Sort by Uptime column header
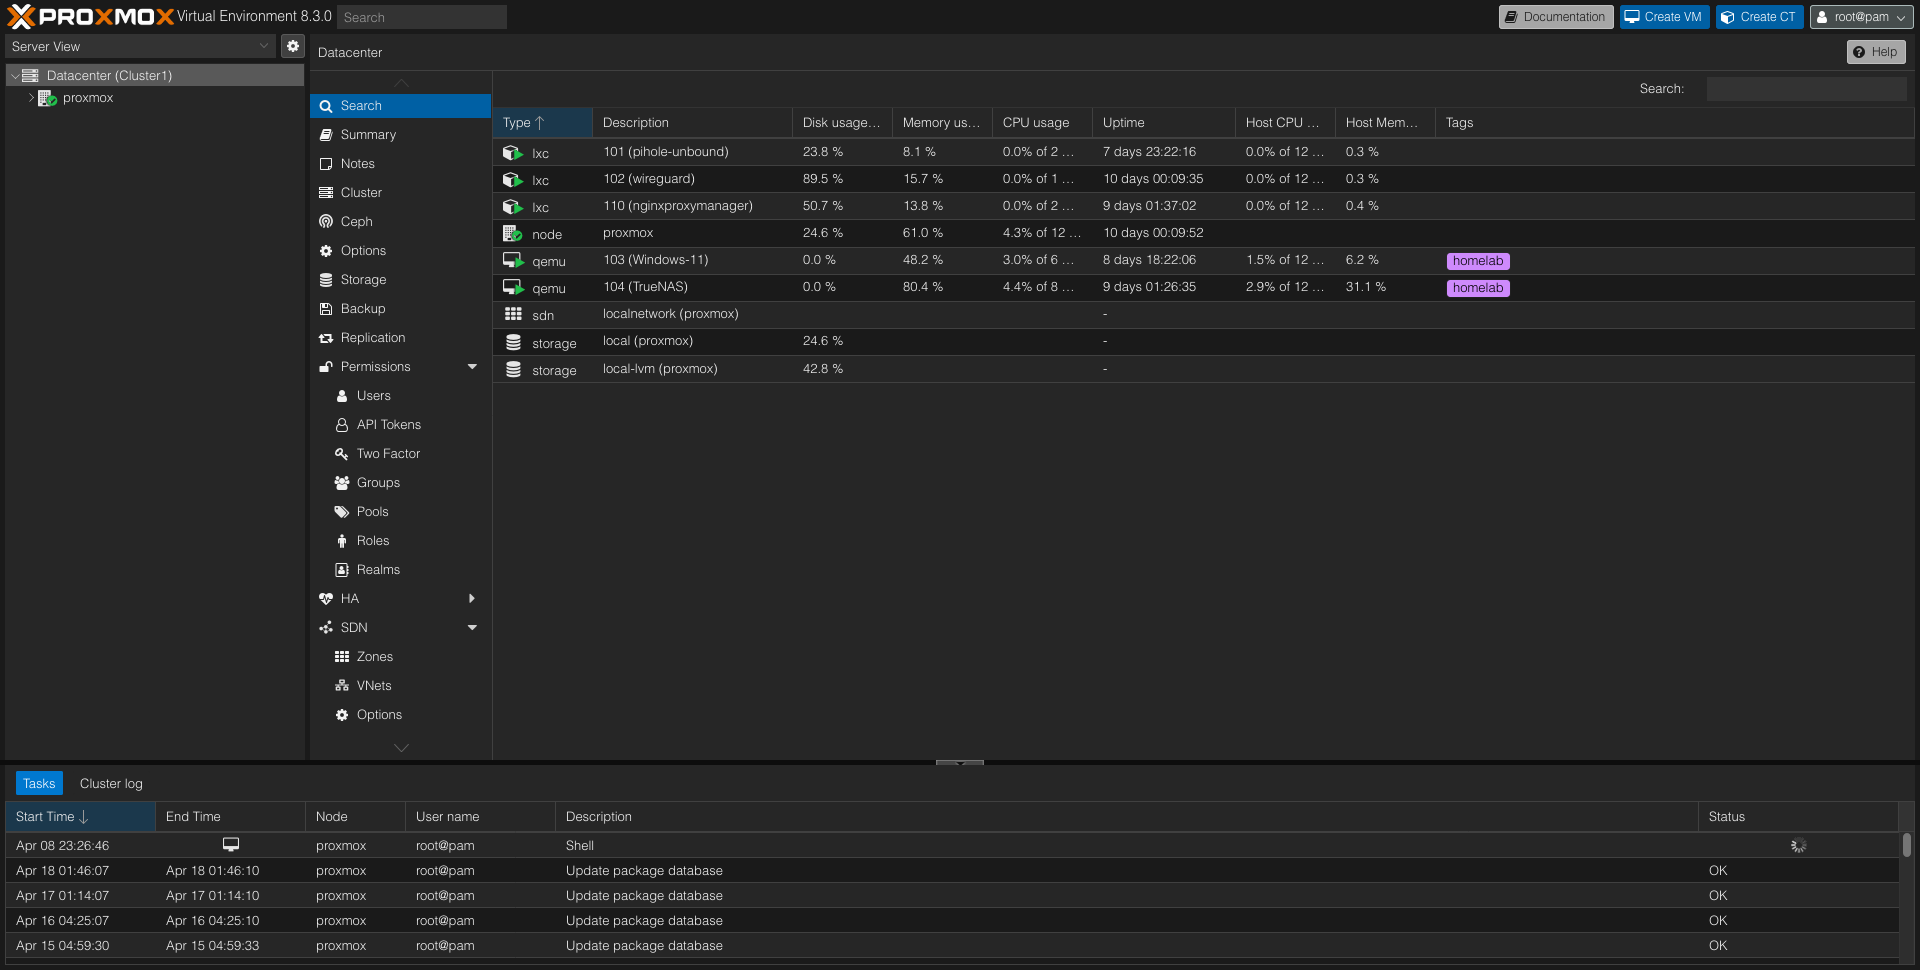Viewport: 1920px width, 970px height. point(1163,122)
